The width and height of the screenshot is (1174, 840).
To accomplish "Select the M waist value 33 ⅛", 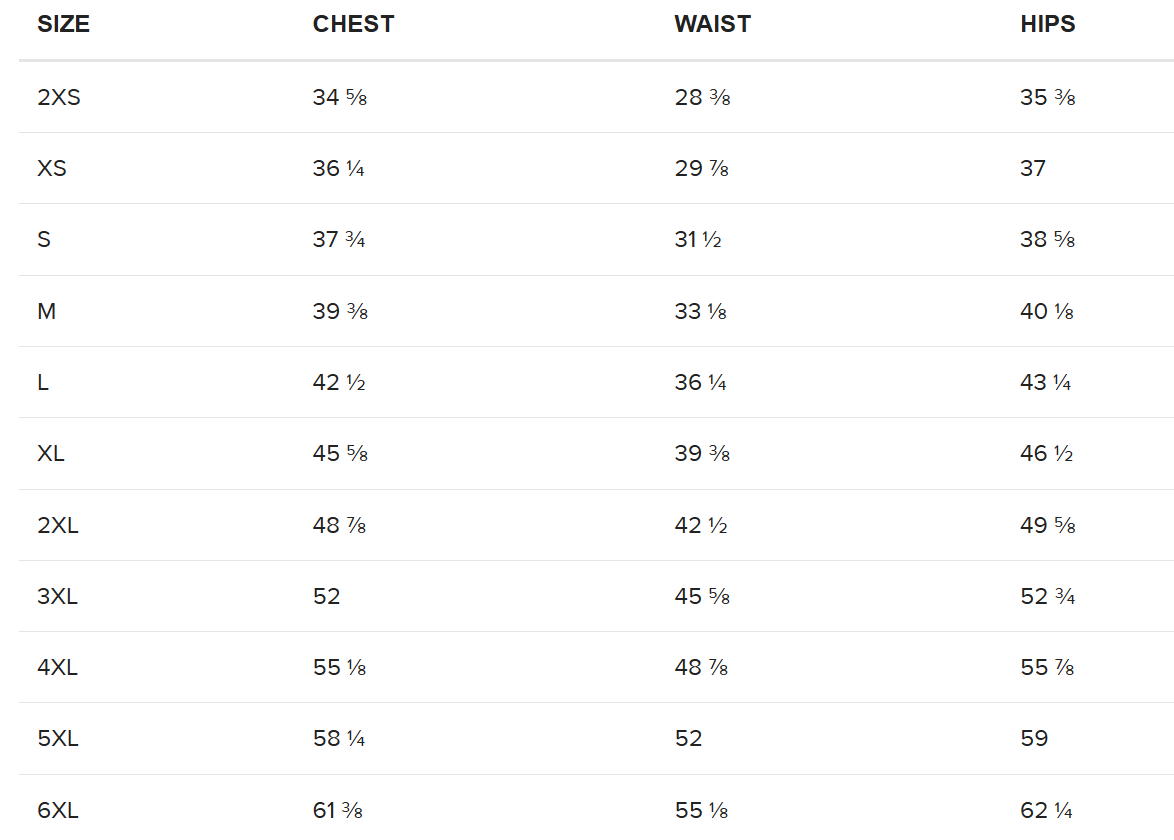I will (701, 311).
